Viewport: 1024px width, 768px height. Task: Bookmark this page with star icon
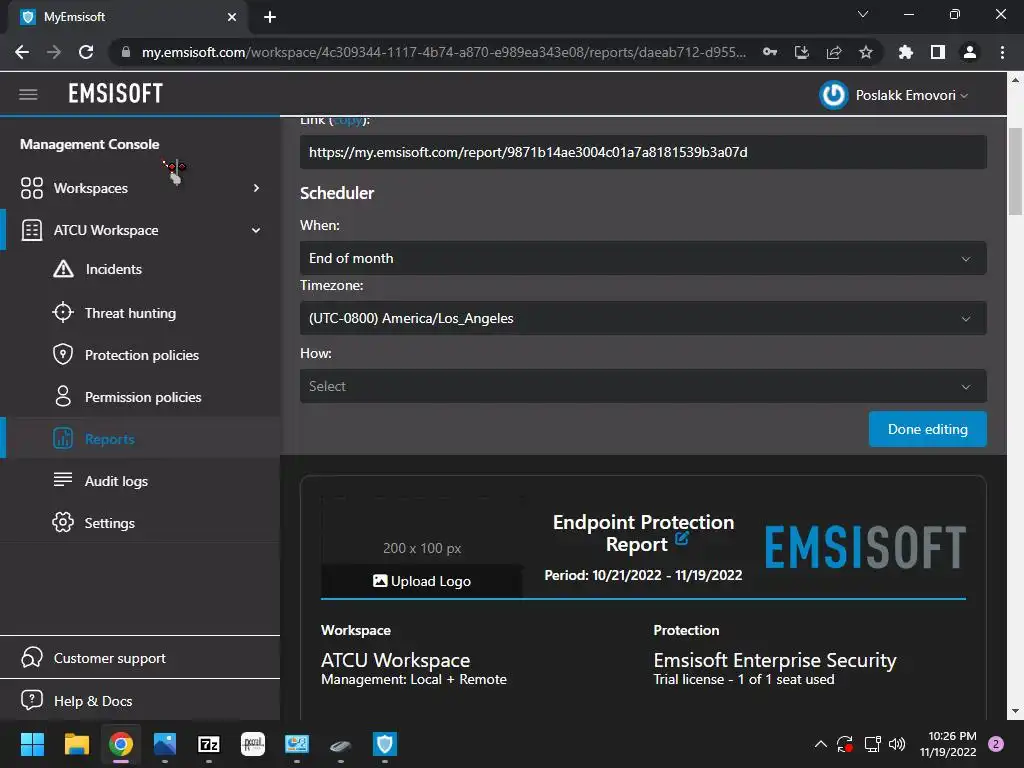[866, 52]
